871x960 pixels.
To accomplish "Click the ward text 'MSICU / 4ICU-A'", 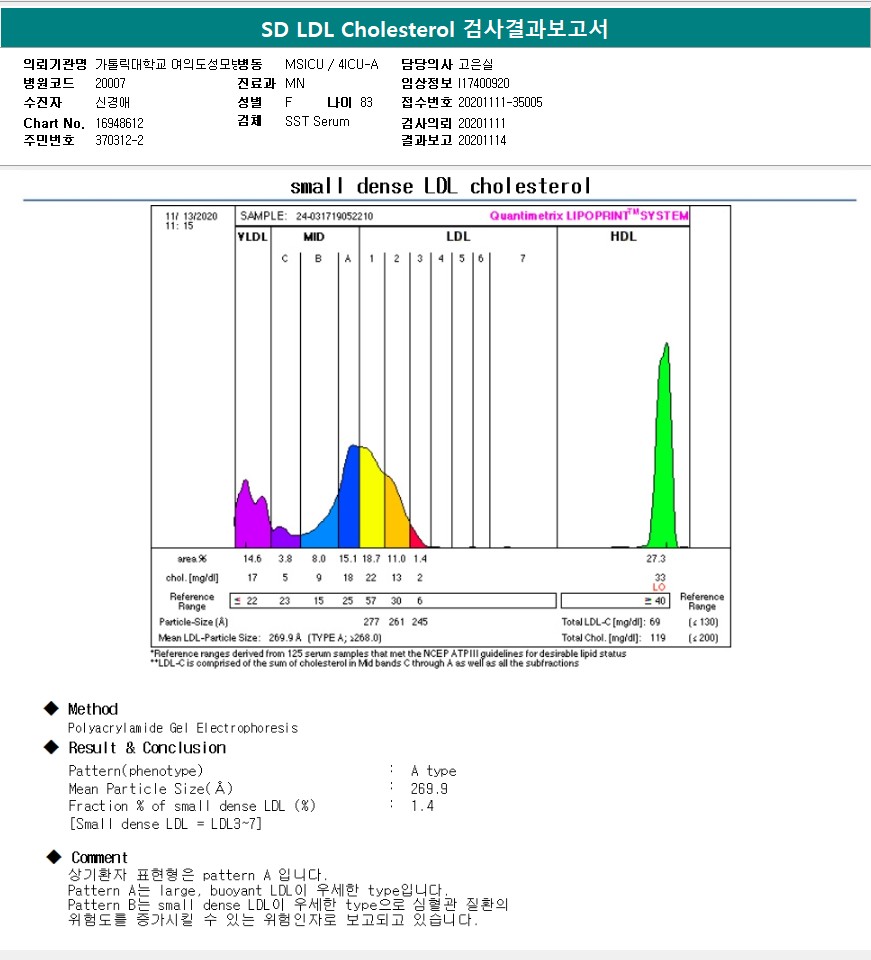I will [x=332, y=64].
